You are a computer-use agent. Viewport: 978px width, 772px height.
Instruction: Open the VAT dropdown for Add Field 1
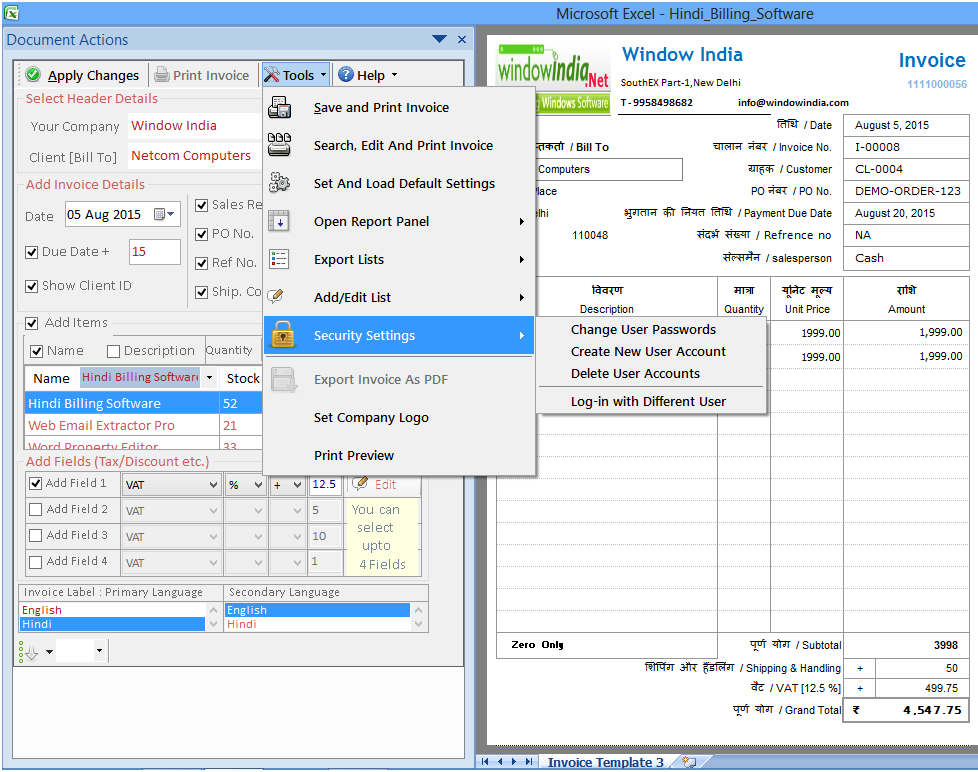213,485
